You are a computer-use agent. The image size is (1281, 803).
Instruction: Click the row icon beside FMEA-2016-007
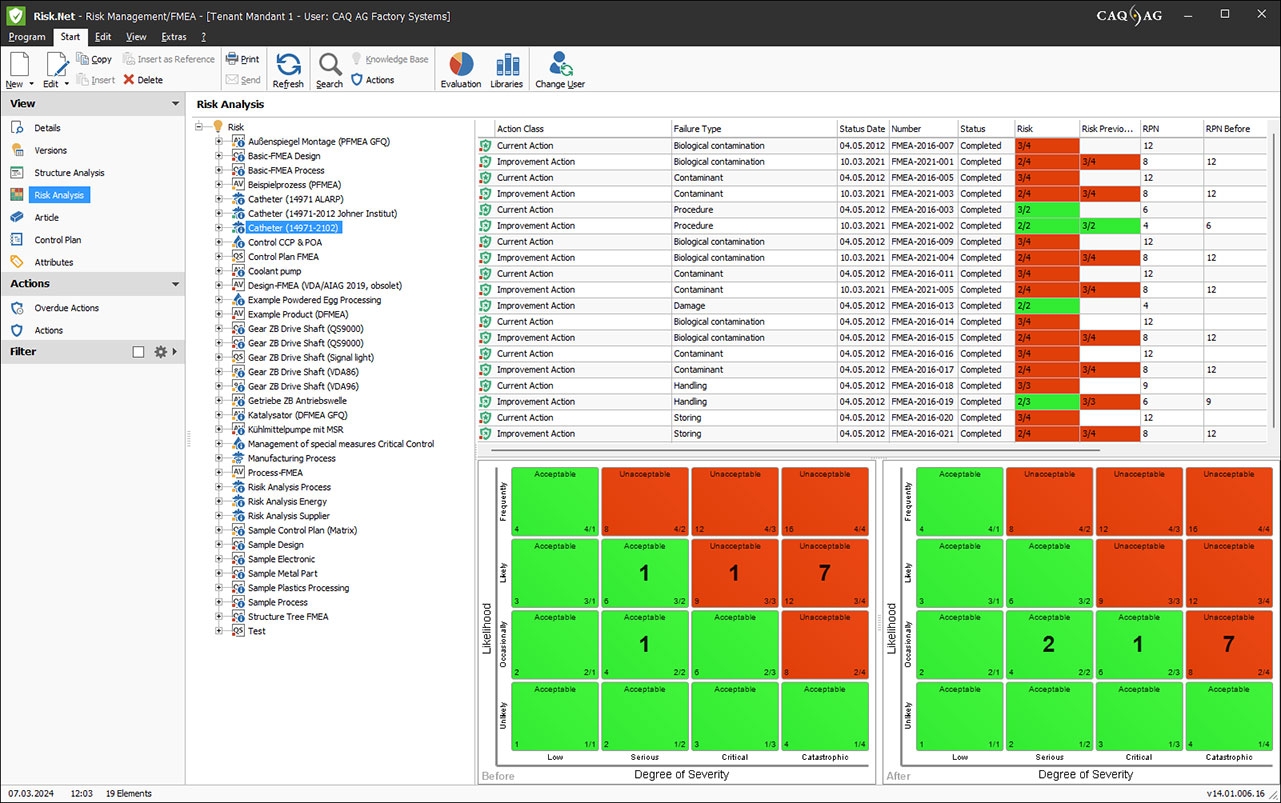coord(485,146)
